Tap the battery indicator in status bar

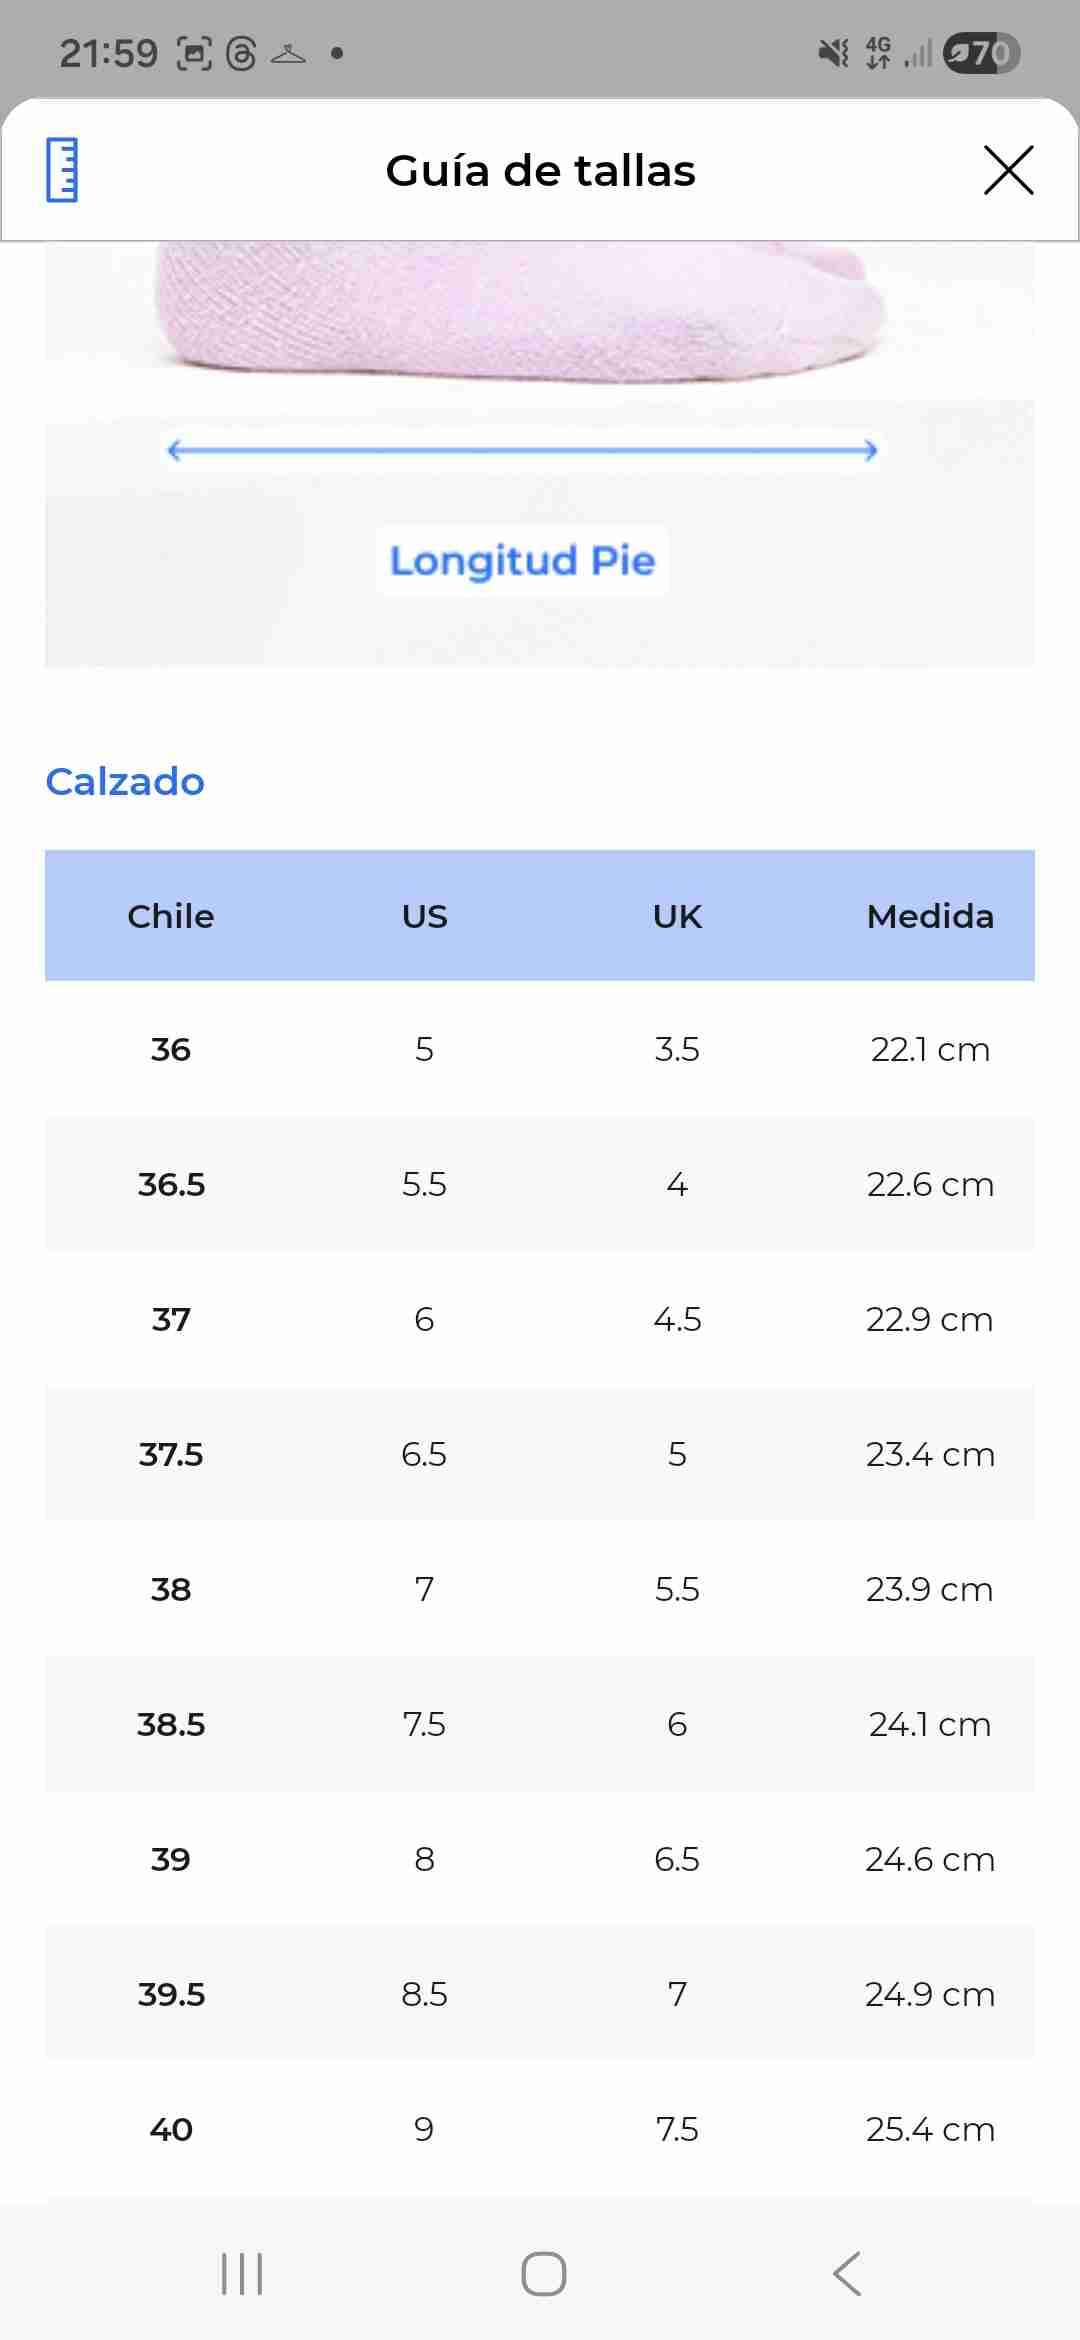(x=981, y=53)
